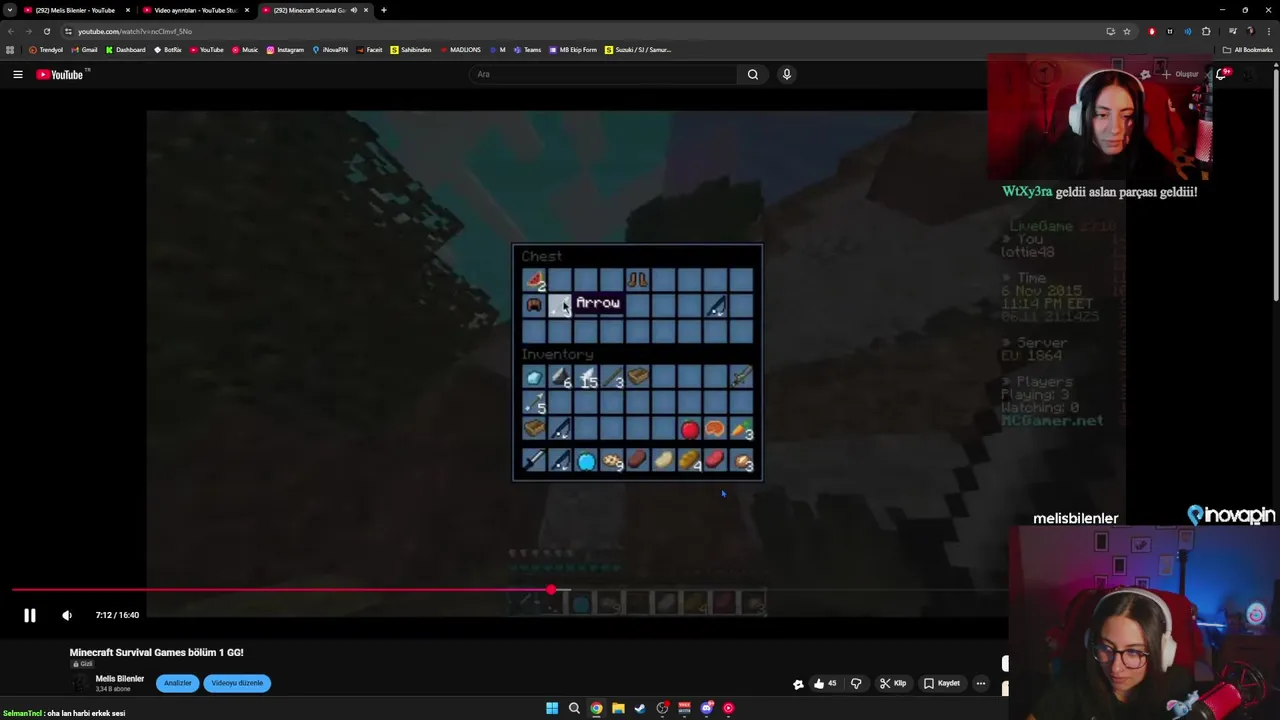Click the YouTube search magnifier button

(x=753, y=74)
